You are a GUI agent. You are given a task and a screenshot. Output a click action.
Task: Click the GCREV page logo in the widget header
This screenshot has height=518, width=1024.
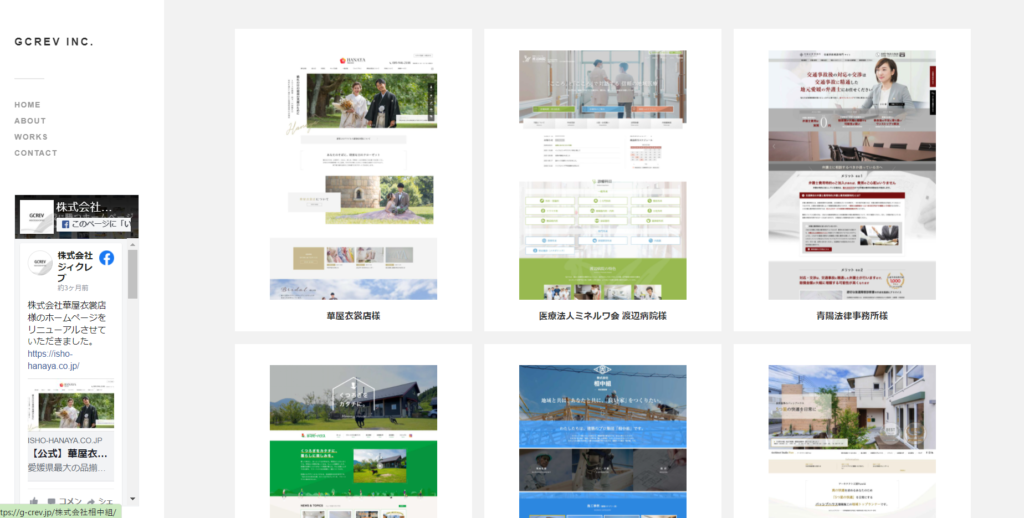tap(36, 215)
